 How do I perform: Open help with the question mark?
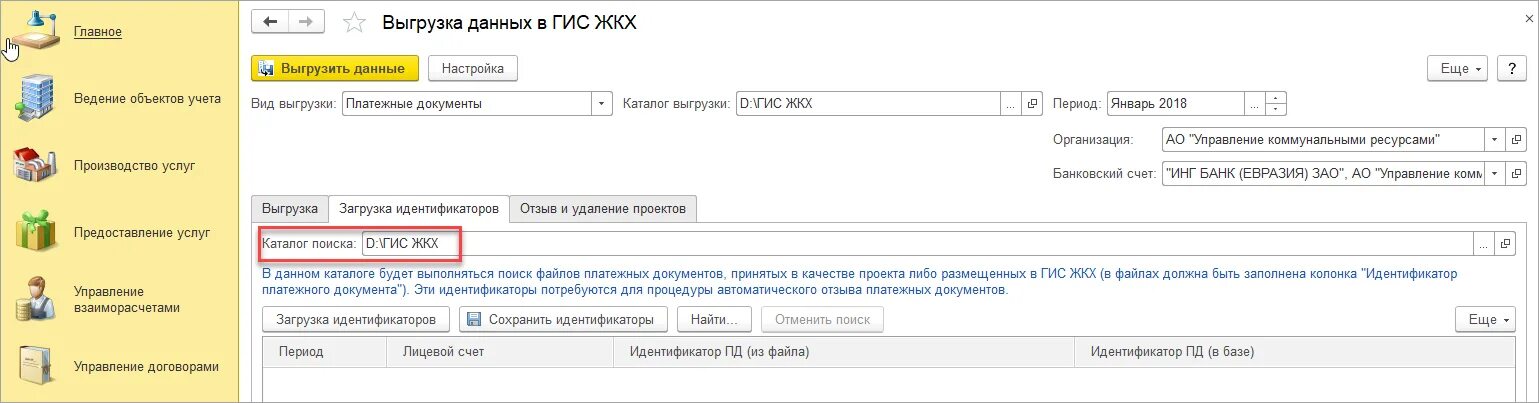pyautogui.click(x=1511, y=69)
